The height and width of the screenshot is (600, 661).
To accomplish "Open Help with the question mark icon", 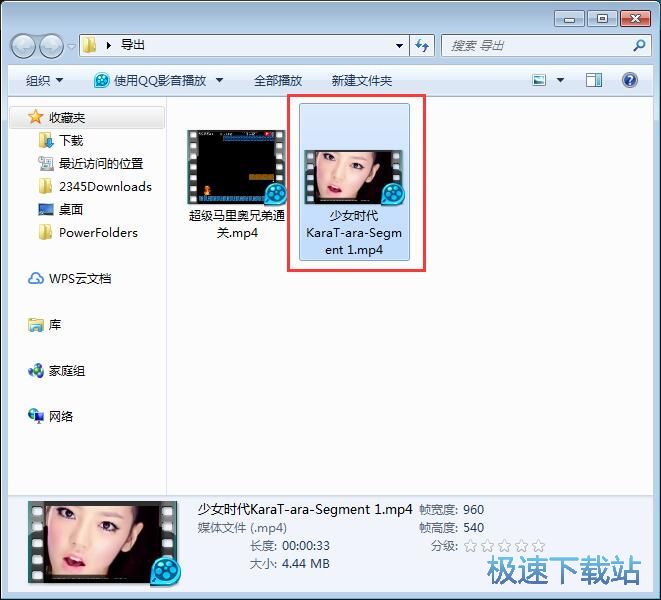I will pos(630,80).
